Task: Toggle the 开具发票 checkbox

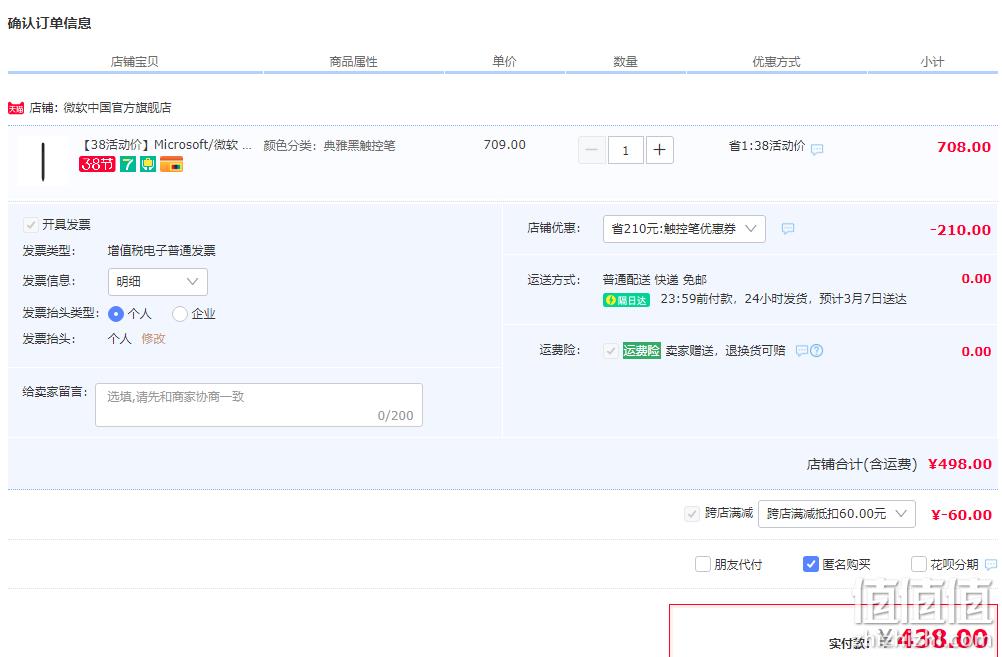Action: (30, 224)
